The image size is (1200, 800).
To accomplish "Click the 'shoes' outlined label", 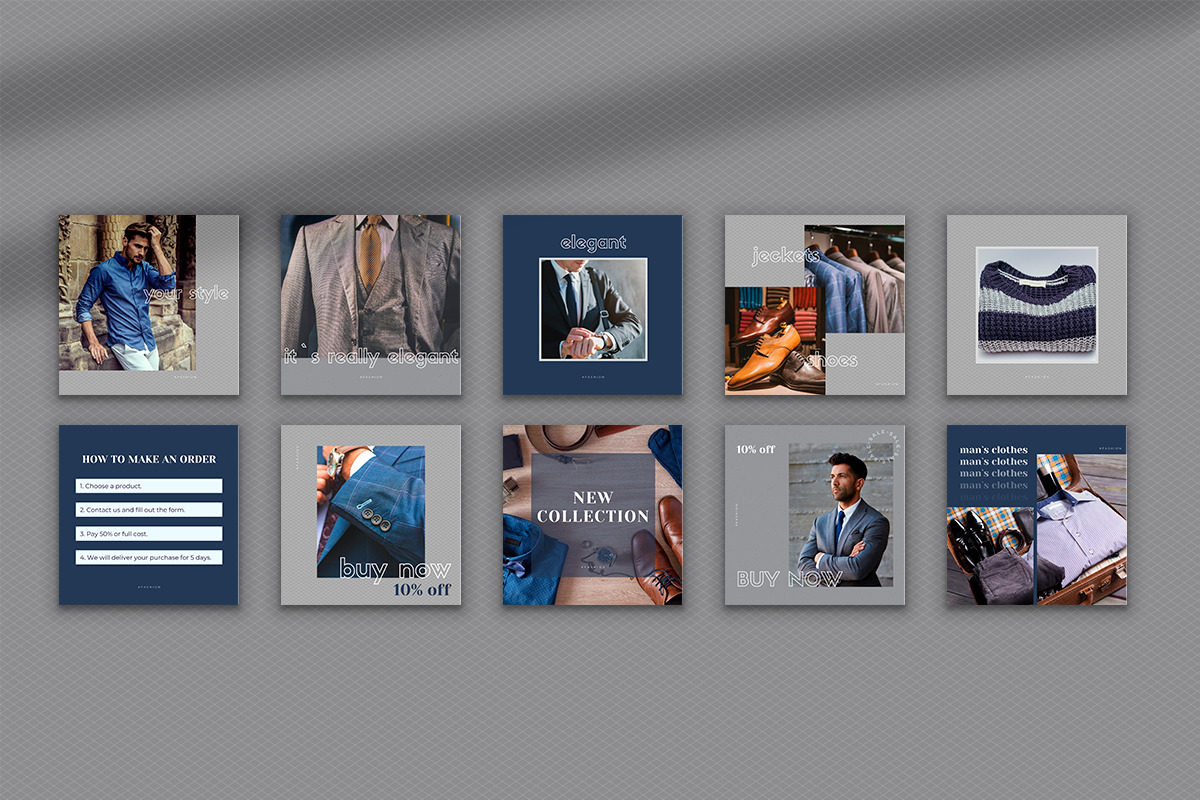I will tap(833, 359).
